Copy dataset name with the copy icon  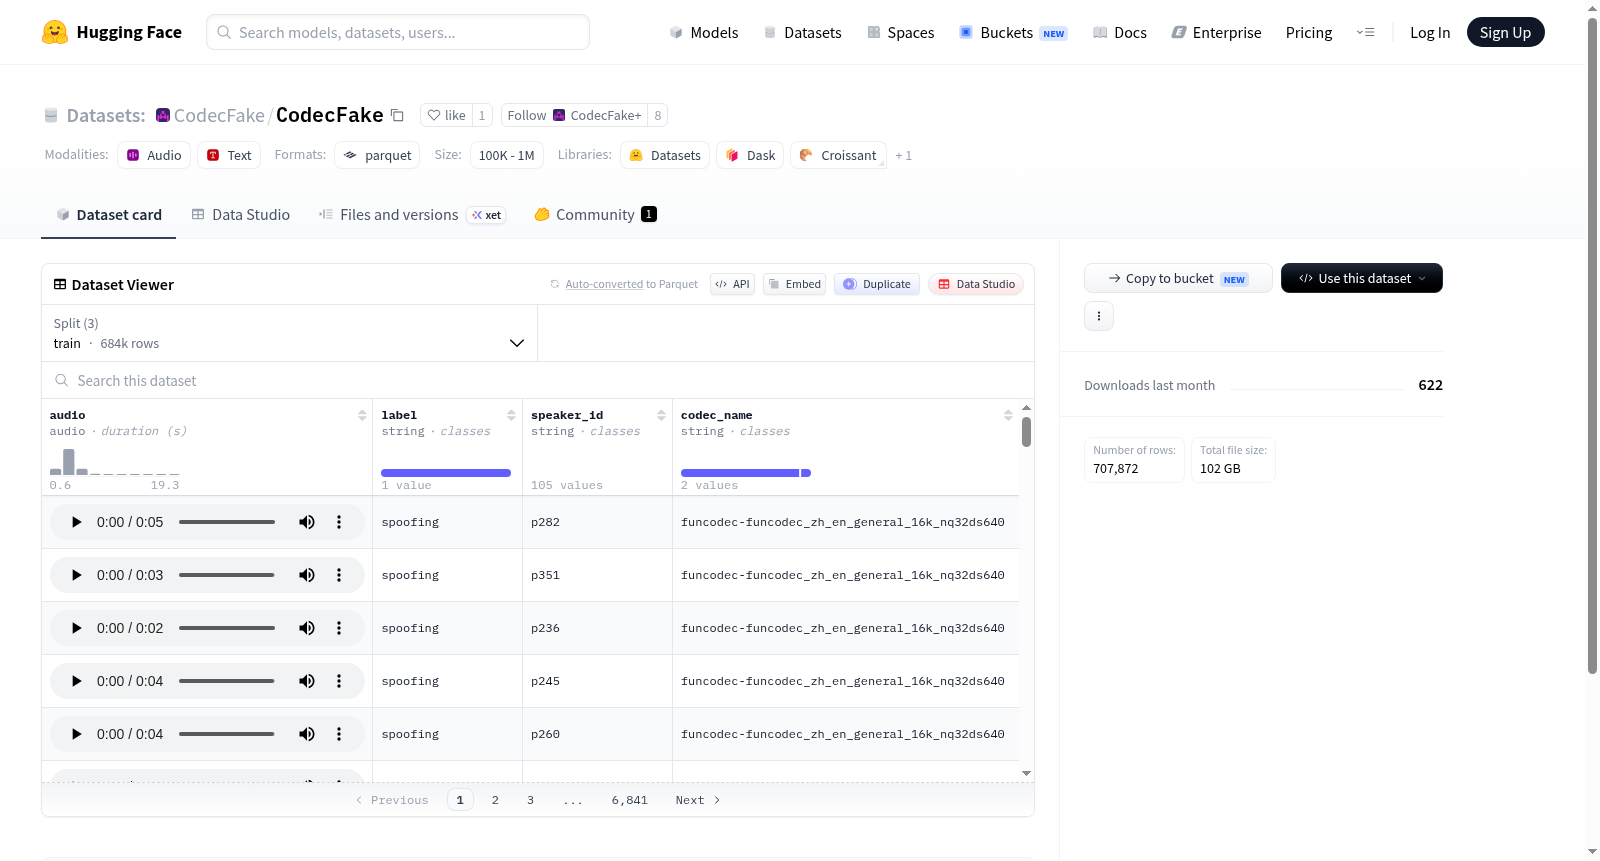tap(397, 115)
